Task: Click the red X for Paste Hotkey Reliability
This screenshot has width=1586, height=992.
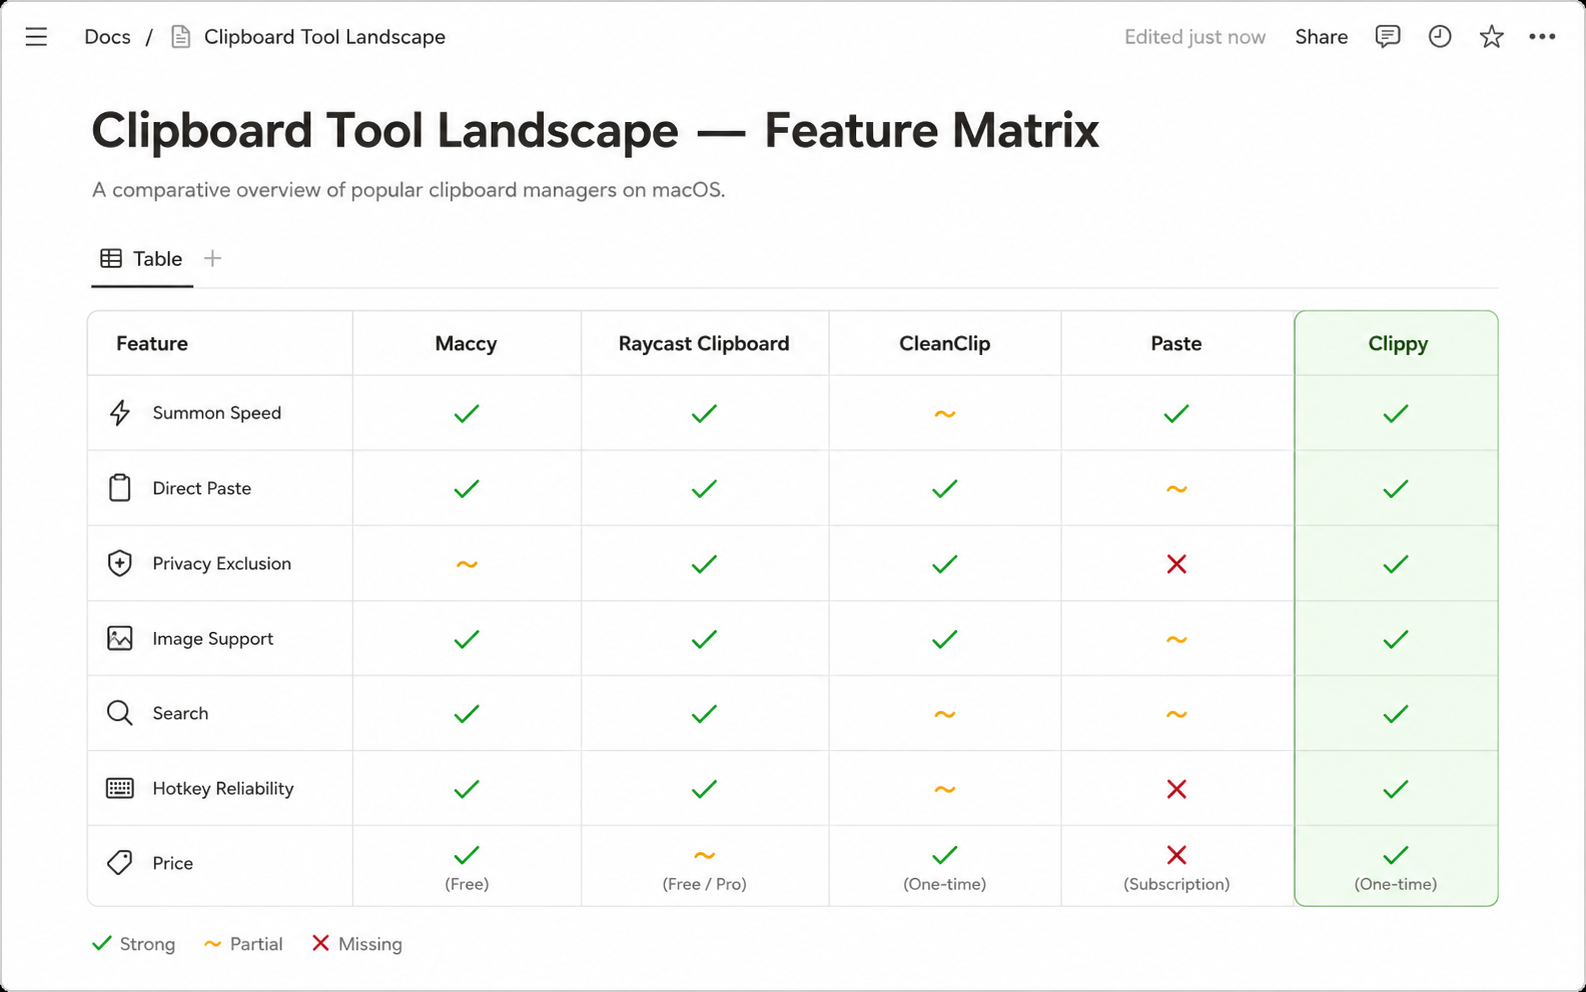Action: 1177,789
